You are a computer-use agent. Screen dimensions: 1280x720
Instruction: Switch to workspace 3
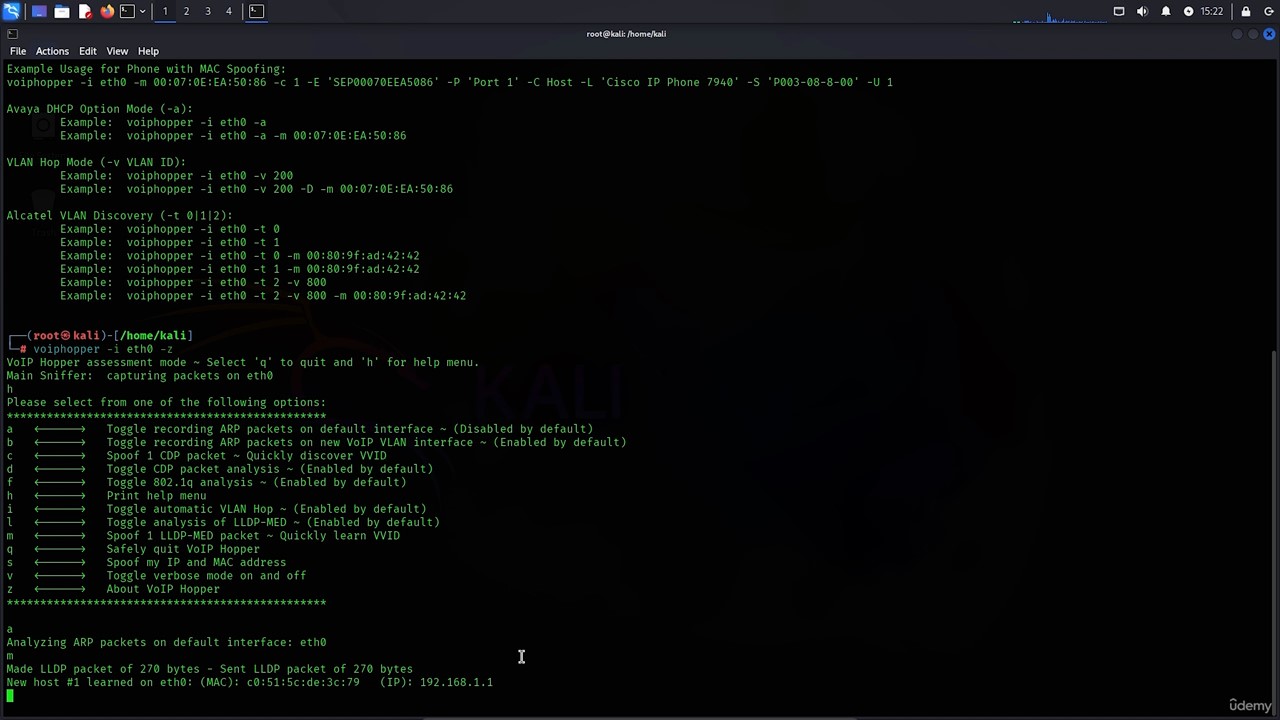(207, 11)
